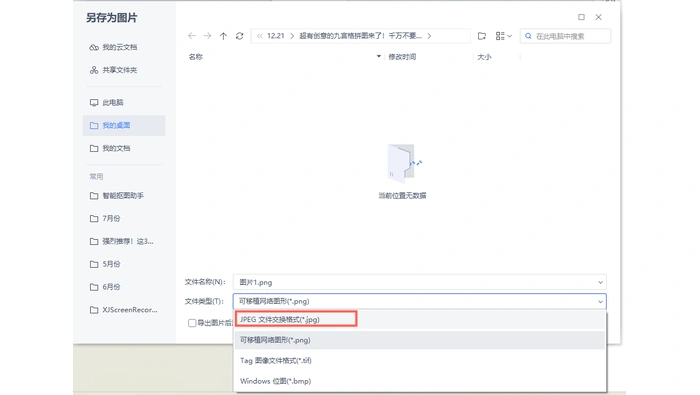Choose 可移植网络图形(*.png) option
700x395 pixels.
420,340
